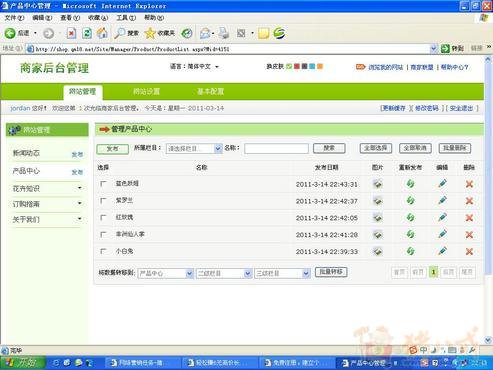Open the address bar dropdown arrow
493x370 pixels.
433,49
